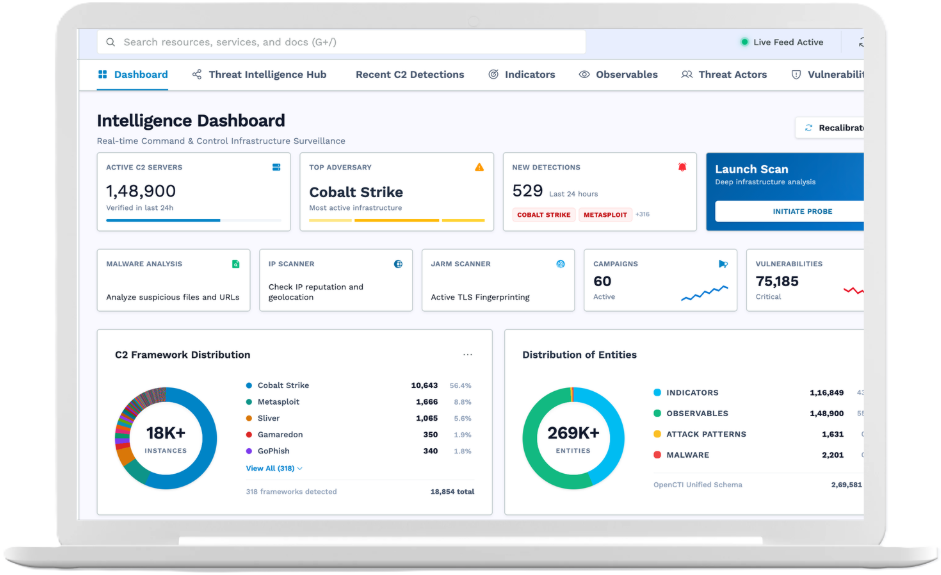941x575 pixels.
Task: Click the 269K+ entities donut chart
Action: click(x=573, y=438)
